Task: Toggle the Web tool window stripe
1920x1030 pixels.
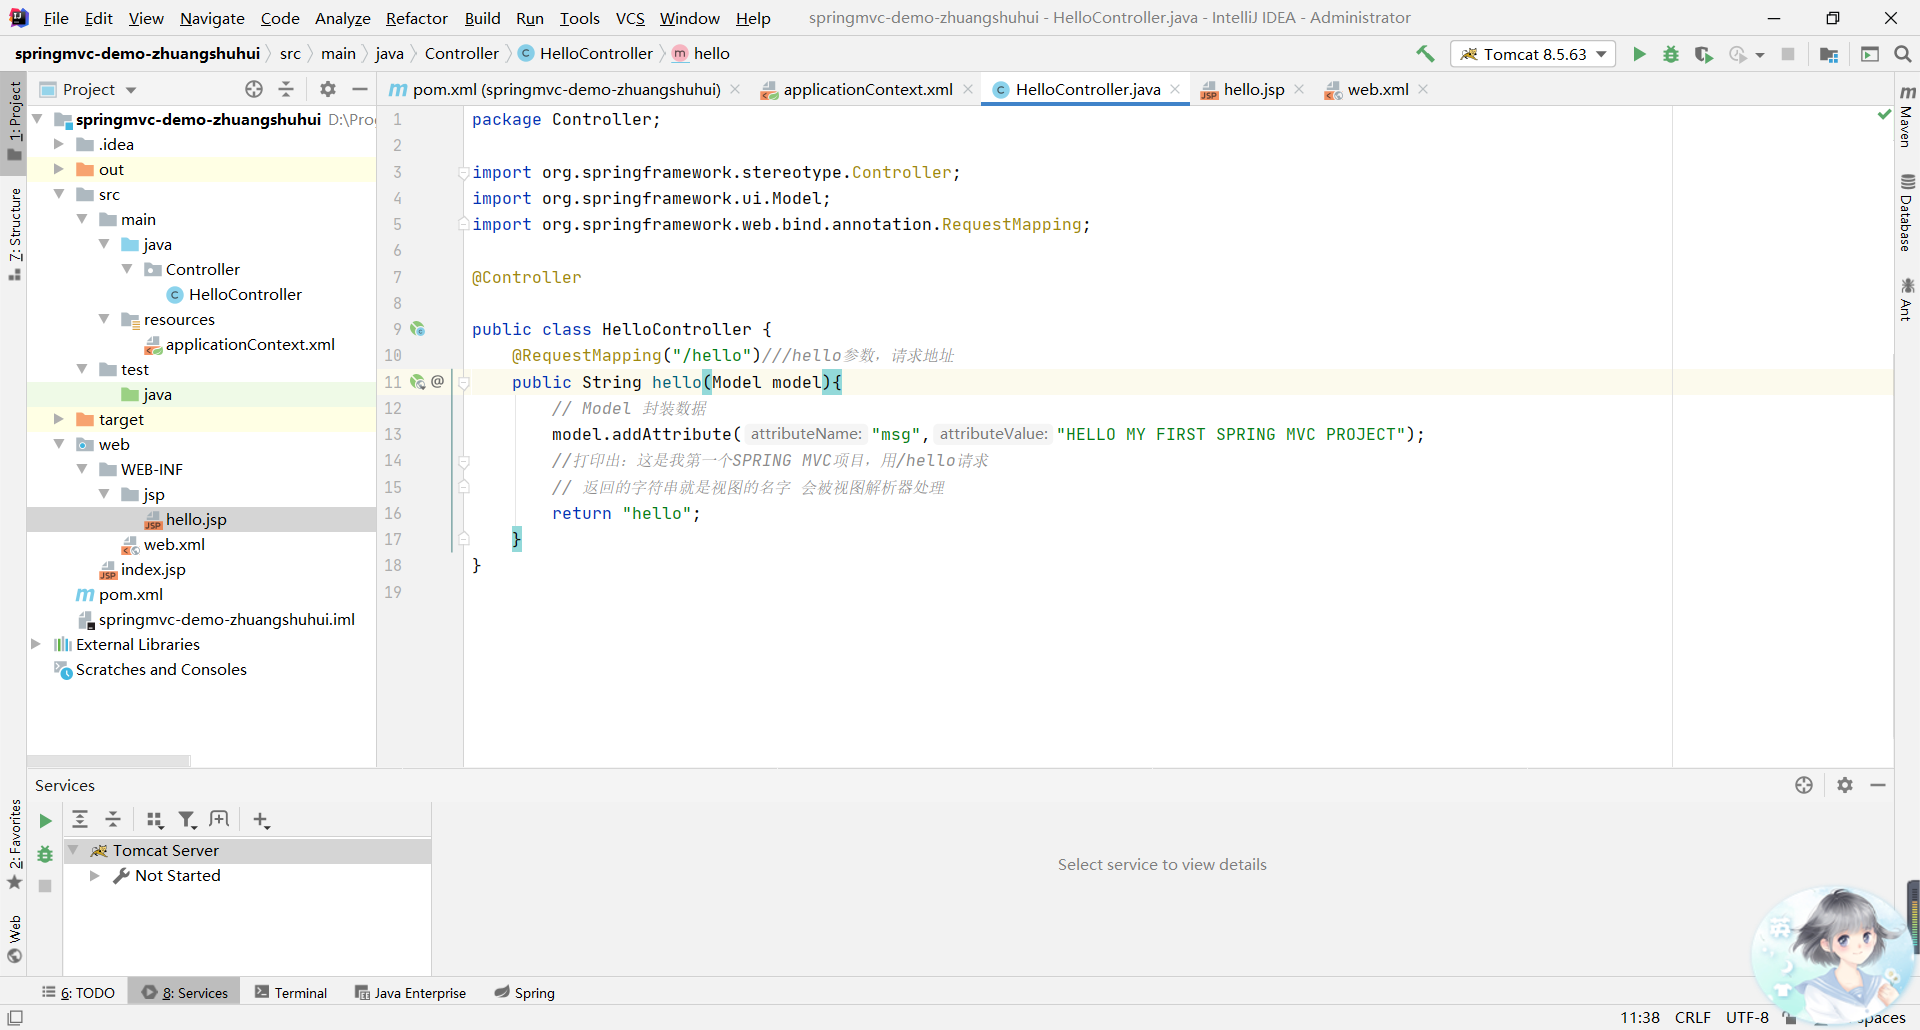Action: 14,939
